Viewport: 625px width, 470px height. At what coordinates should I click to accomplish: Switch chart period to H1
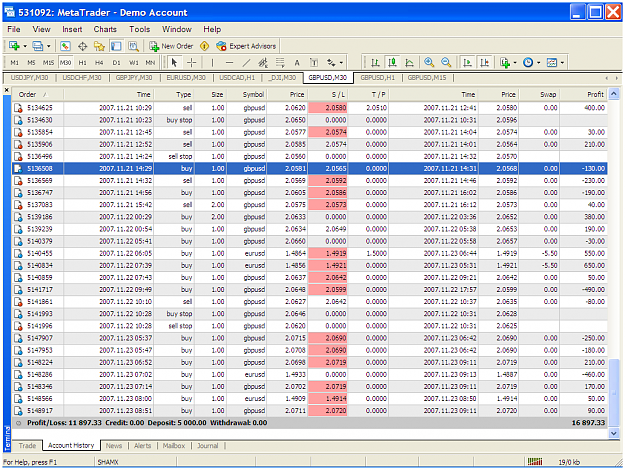coord(83,63)
